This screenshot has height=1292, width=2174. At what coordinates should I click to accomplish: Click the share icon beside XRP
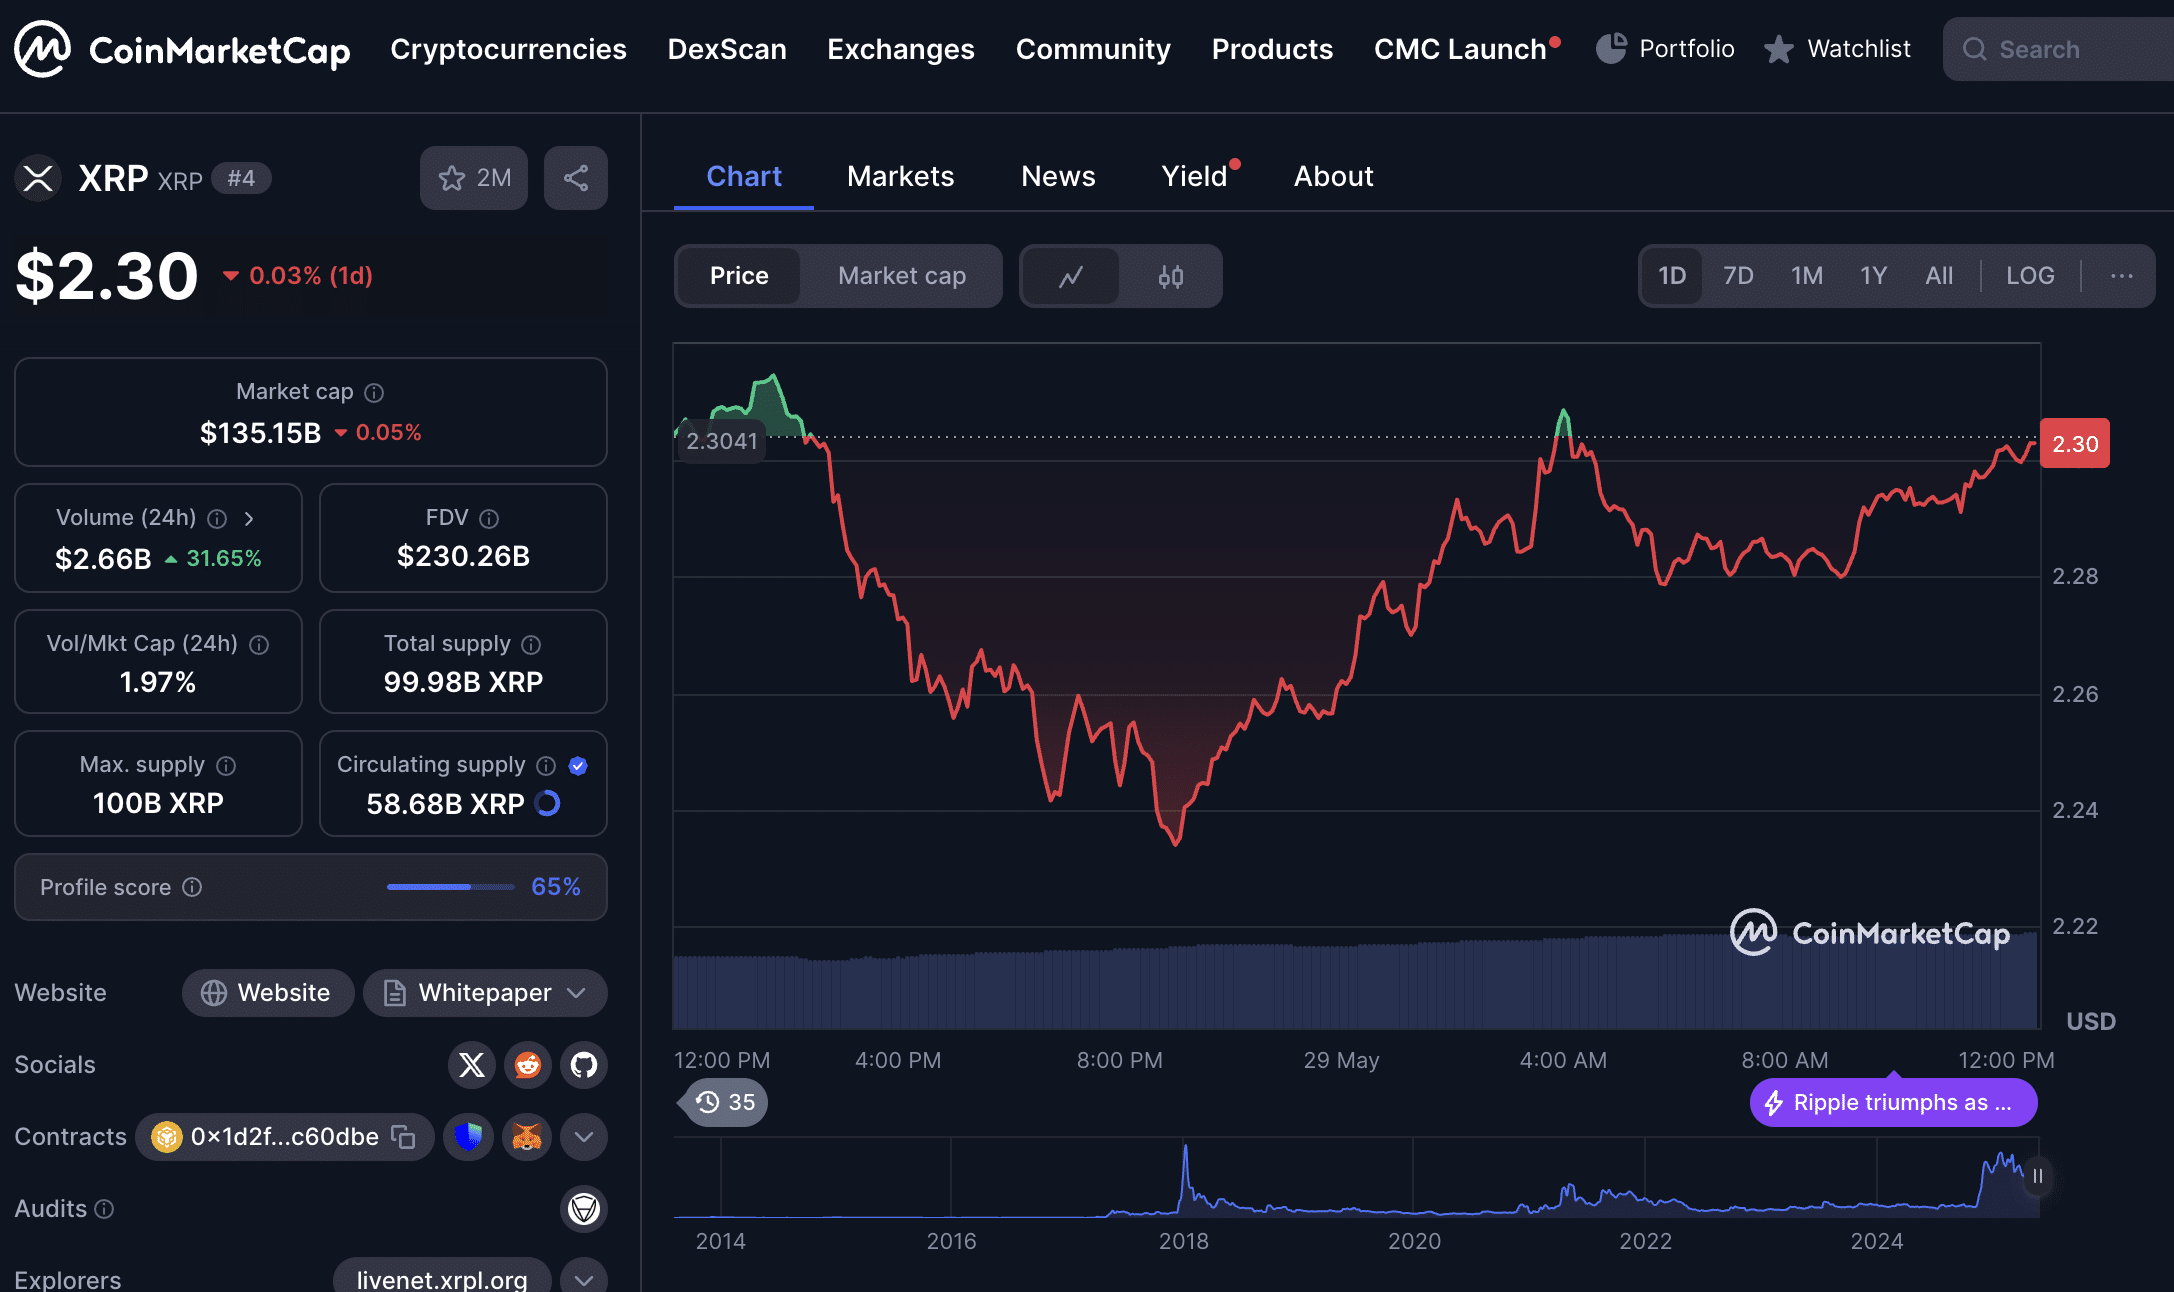[x=576, y=178]
